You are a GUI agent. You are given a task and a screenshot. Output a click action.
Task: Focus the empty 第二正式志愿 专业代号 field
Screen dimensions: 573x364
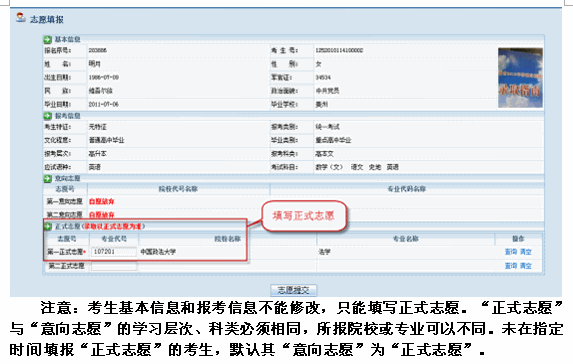pos(114,266)
